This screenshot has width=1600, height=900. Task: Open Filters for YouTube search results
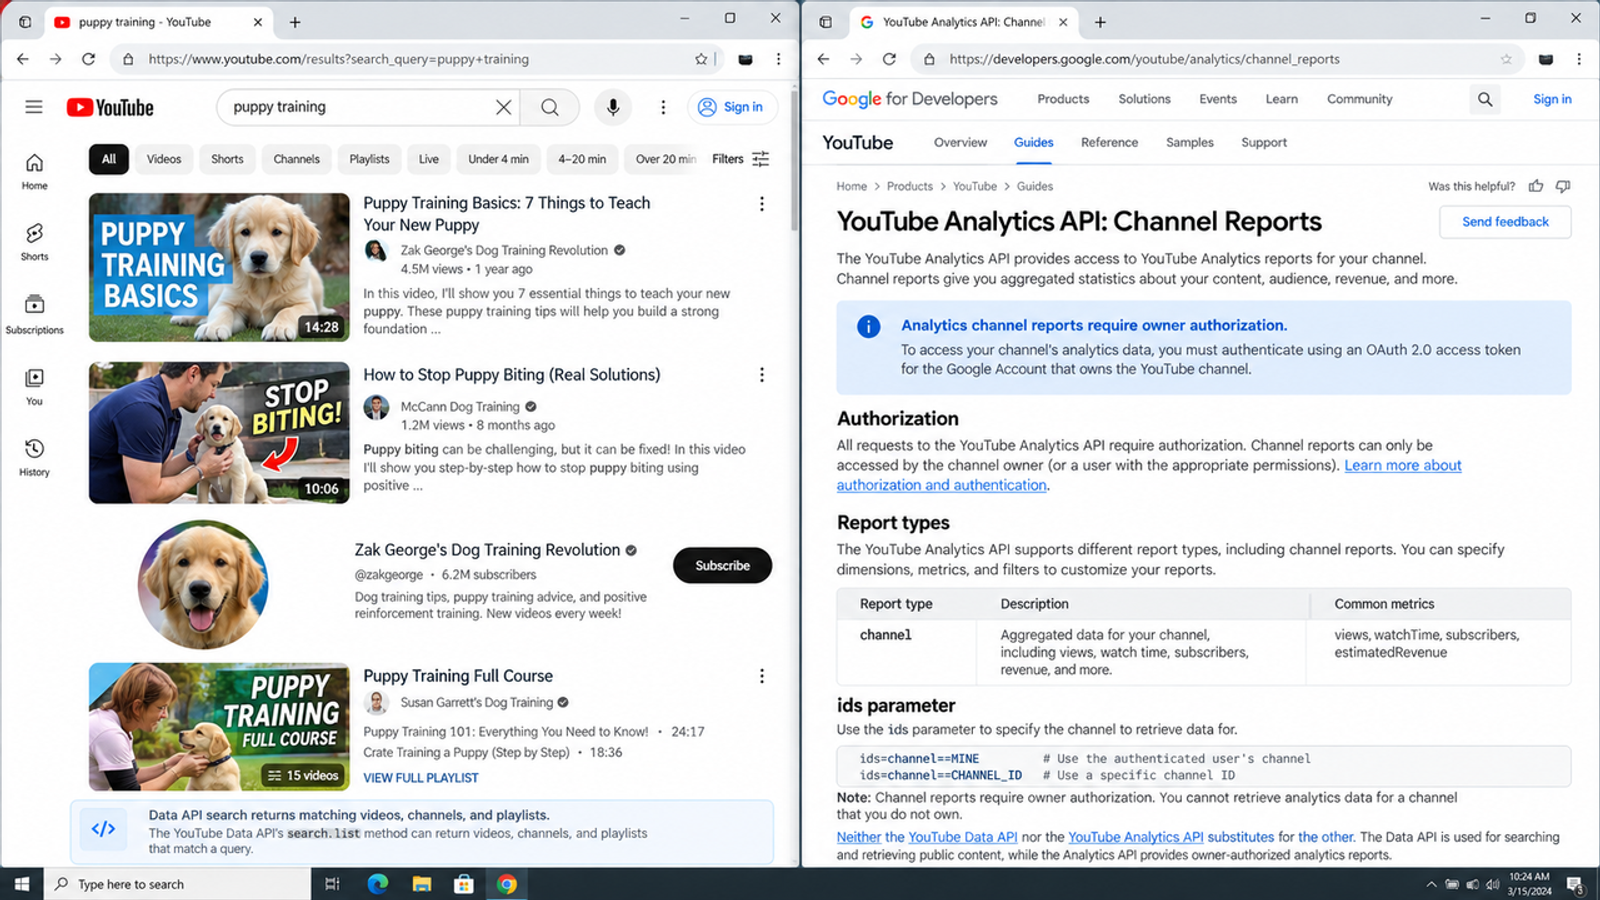[741, 159]
